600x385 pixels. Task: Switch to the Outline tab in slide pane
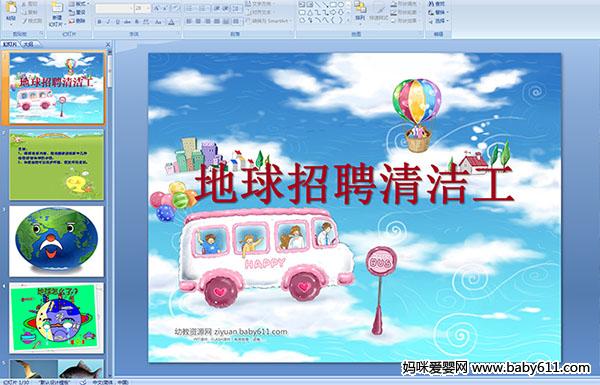point(28,44)
